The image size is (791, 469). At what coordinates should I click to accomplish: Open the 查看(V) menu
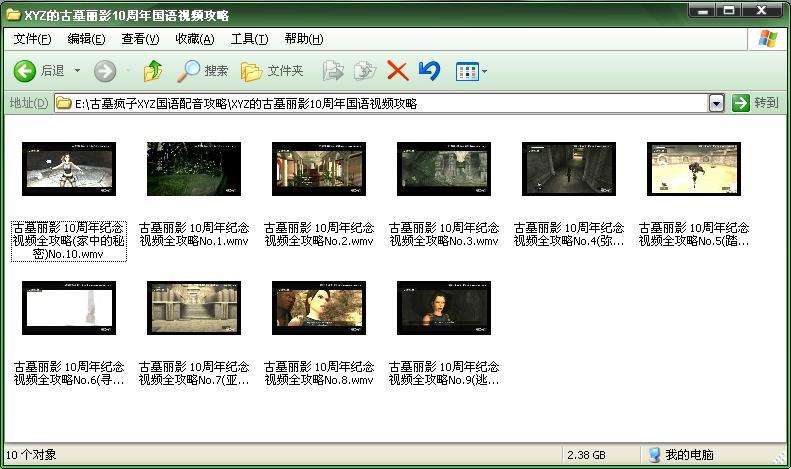[x=140, y=39]
